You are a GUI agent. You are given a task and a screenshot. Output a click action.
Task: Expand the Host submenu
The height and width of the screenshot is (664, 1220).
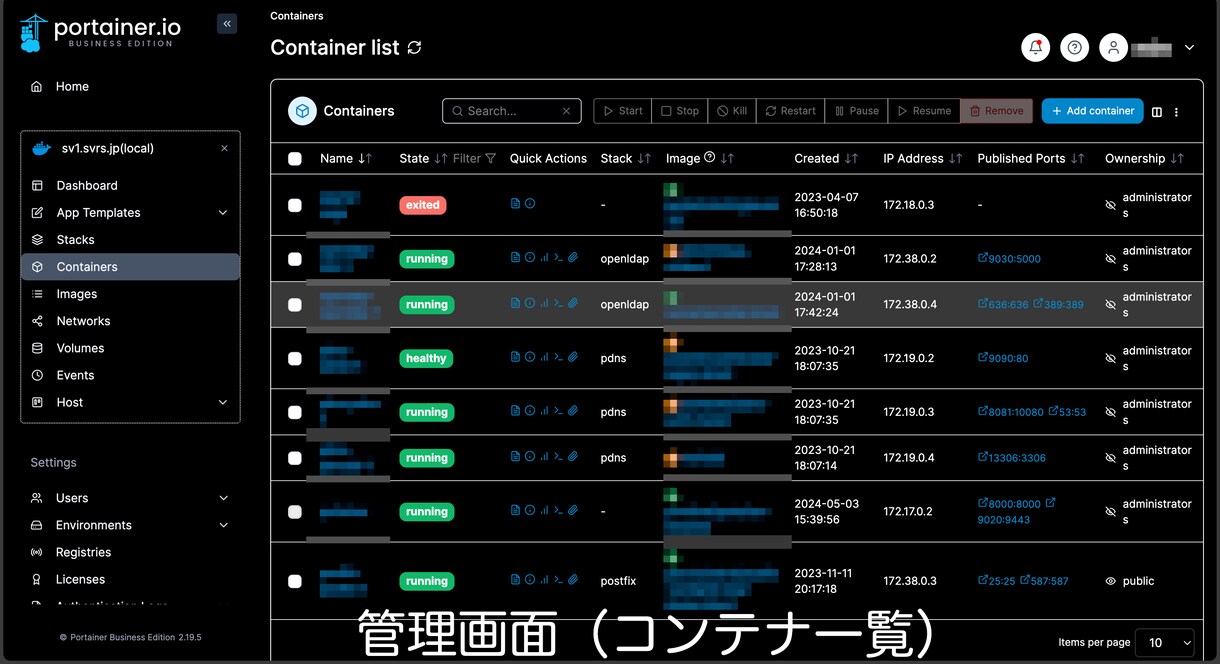coord(223,402)
